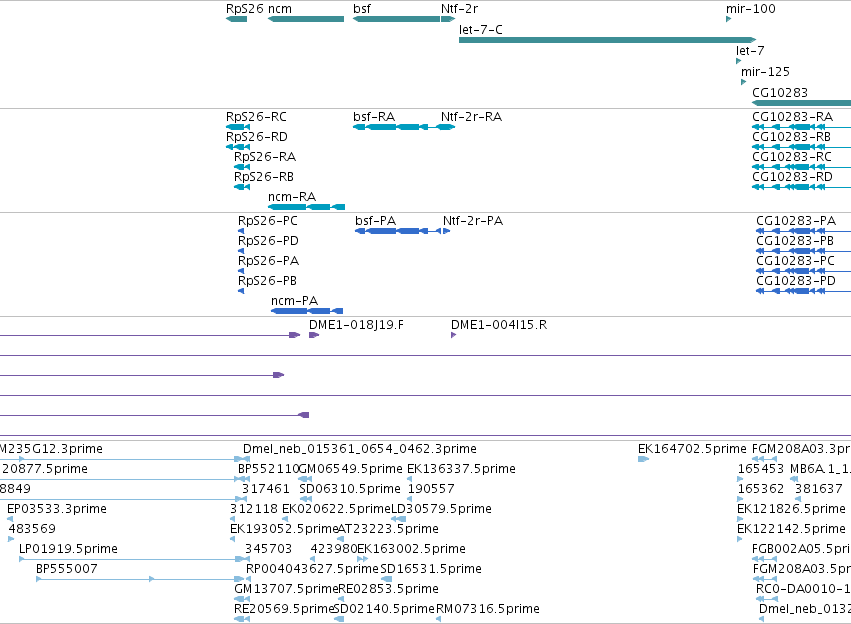This screenshot has height=624, width=851.
Task: Click the SD16531.5prime EST glyph
Action: [x=386, y=579]
